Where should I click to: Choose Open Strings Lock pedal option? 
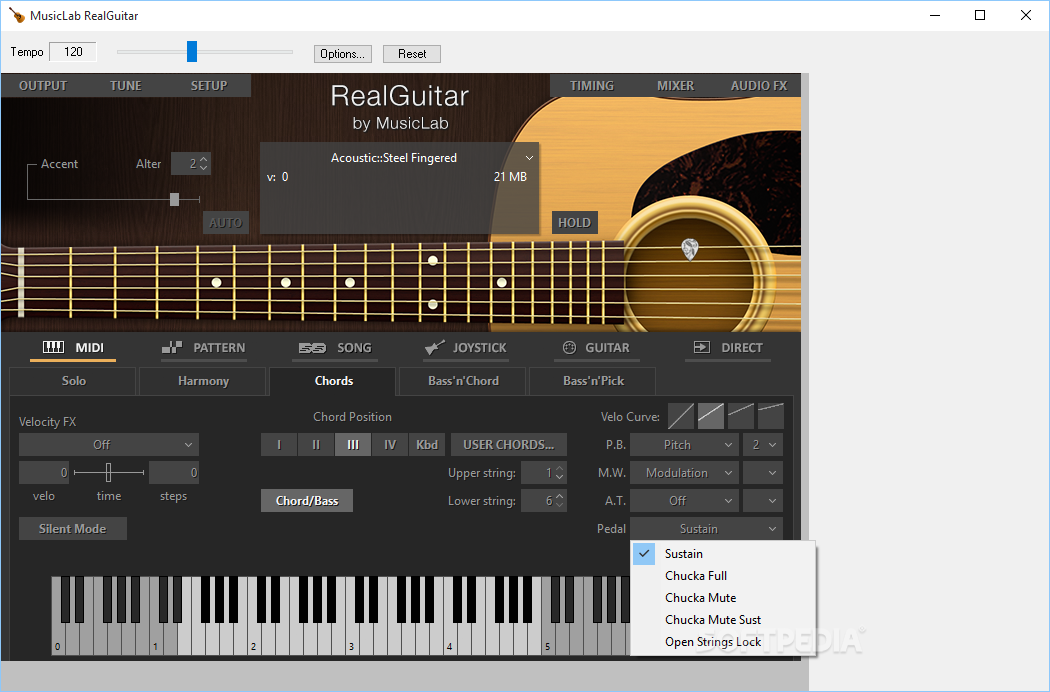[723, 642]
